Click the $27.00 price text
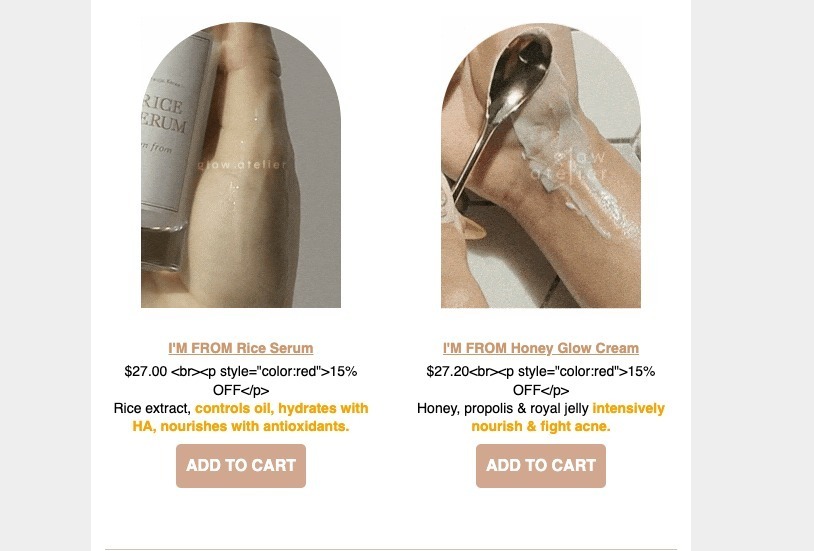Viewport: 814px width, 551px height. coord(146,371)
